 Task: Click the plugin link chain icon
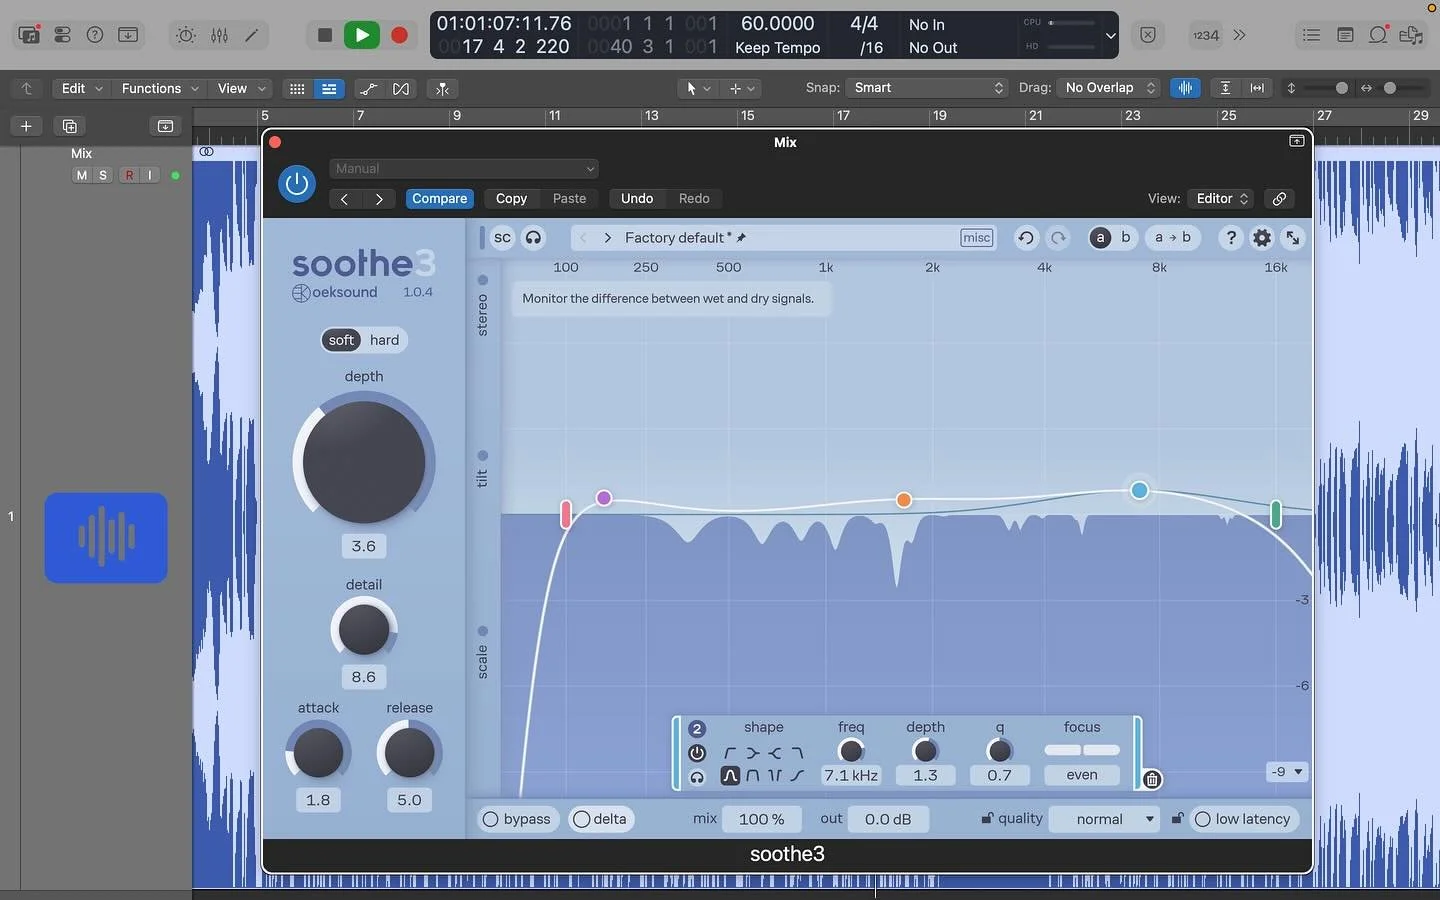pyautogui.click(x=1279, y=198)
